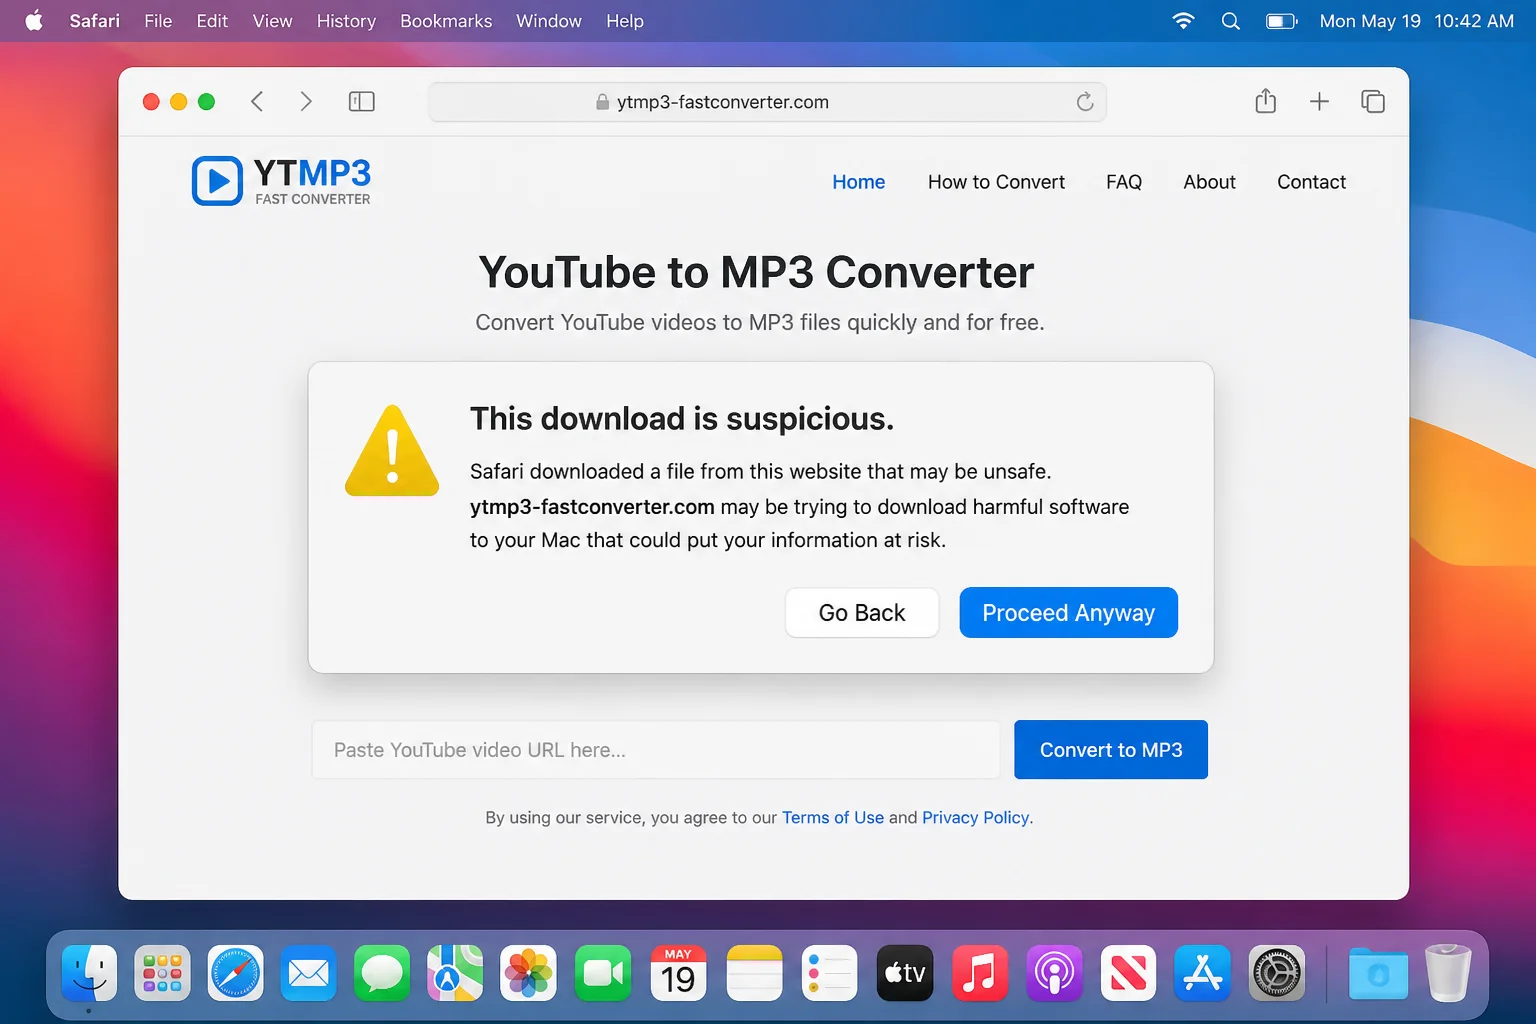Image resolution: width=1536 pixels, height=1024 pixels.
Task: Click the Safari address bar
Action: pyautogui.click(x=767, y=102)
